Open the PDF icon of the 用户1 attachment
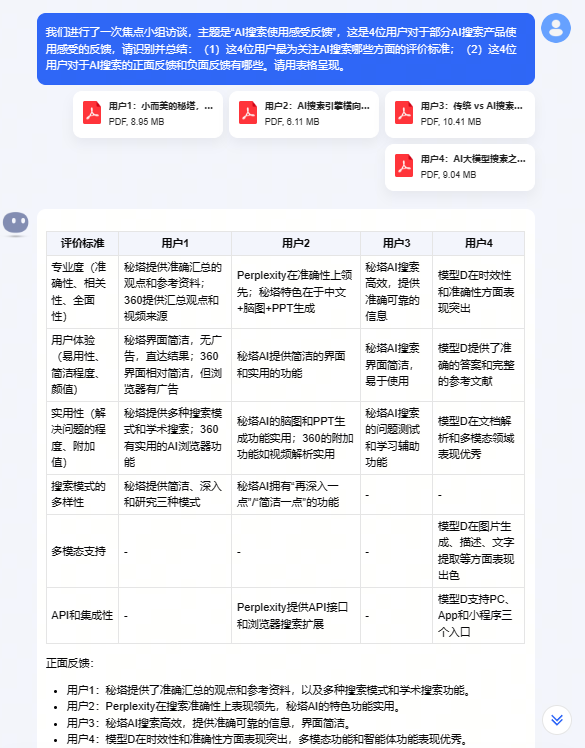 pos(92,113)
